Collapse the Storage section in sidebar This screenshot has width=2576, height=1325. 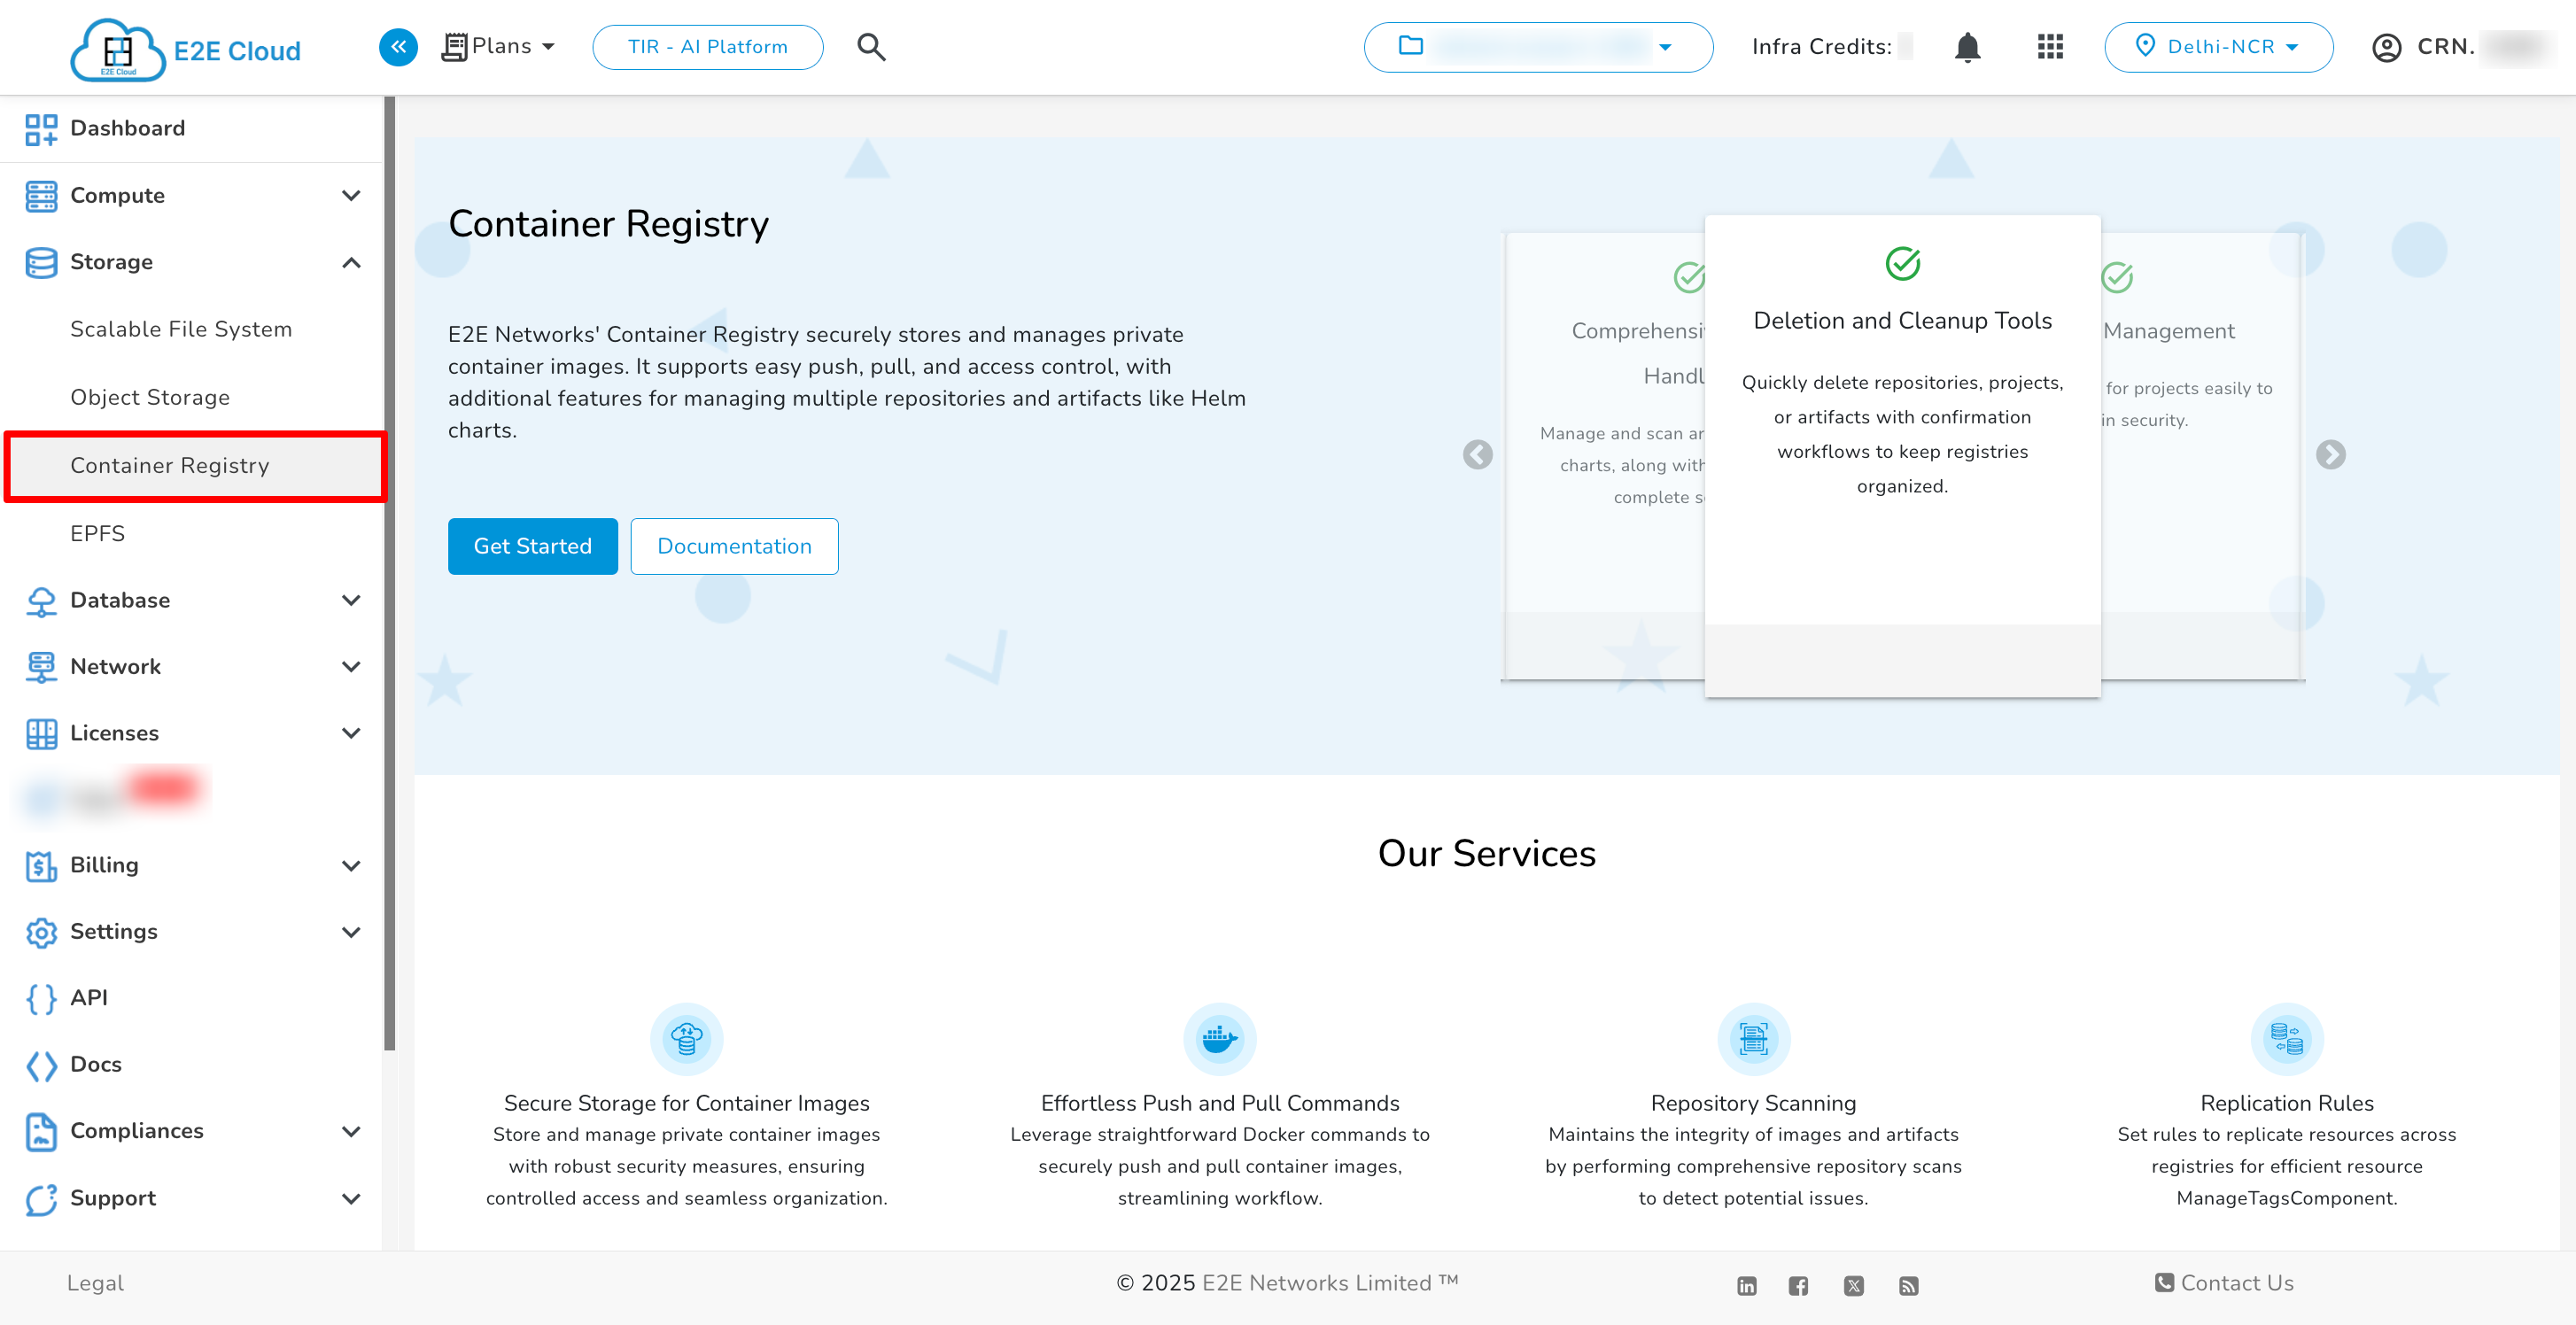tap(351, 262)
